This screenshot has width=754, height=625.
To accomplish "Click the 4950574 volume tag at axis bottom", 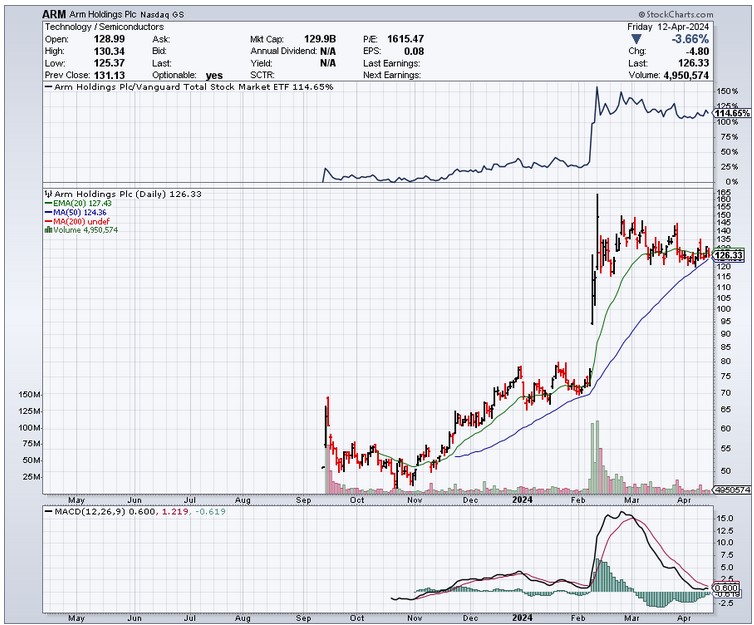I will (728, 490).
